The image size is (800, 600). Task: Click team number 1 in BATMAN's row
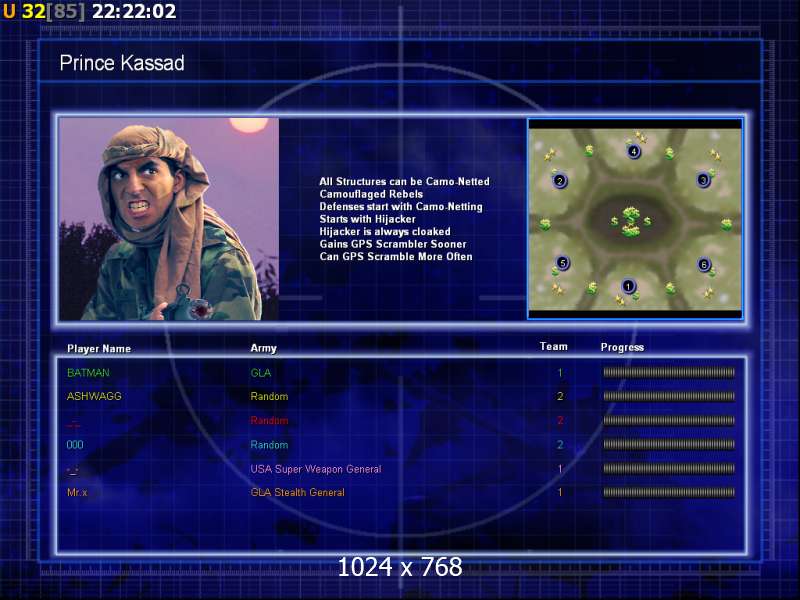[560, 372]
